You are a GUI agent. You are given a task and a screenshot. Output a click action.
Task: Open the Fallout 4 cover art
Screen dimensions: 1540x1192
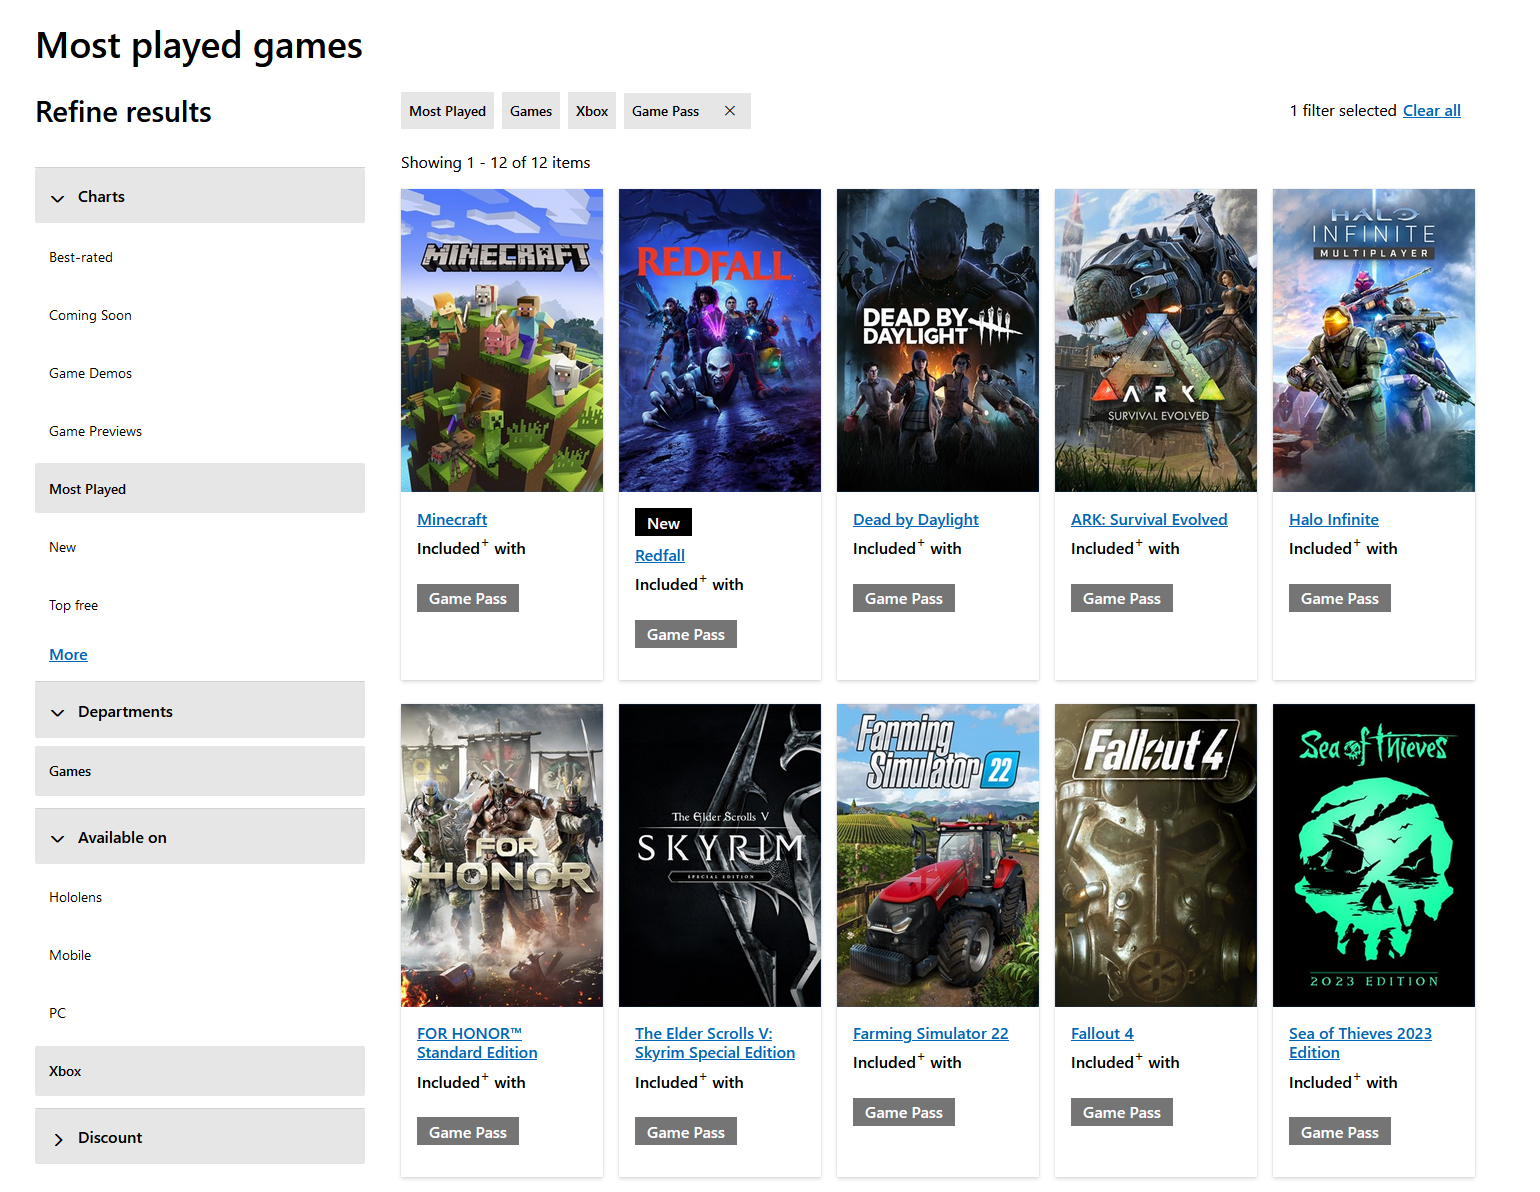(x=1156, y=855)
